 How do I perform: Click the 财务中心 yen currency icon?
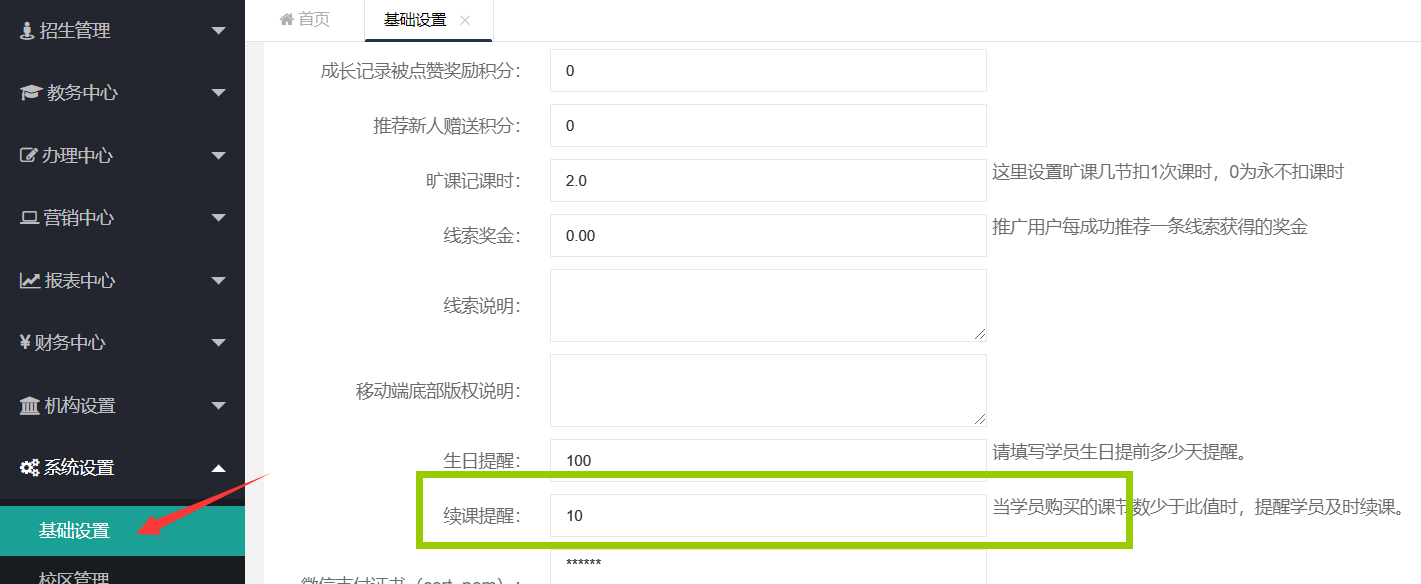(26, 343)
